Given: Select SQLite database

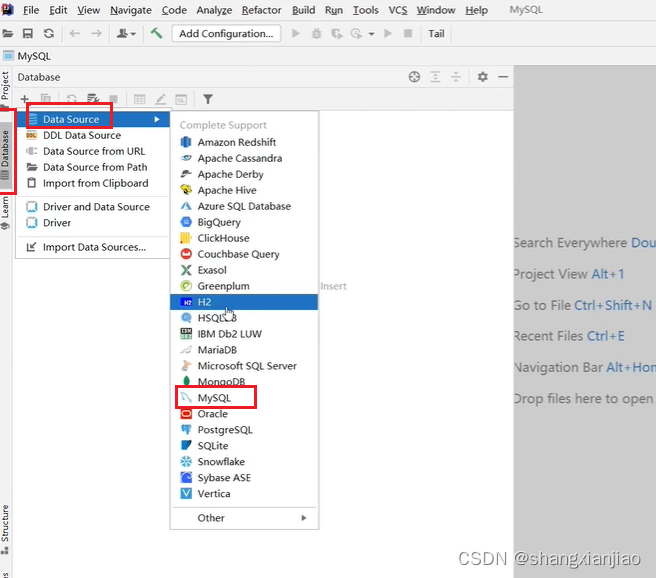Looking at the screenshot, I should [244, 445].
